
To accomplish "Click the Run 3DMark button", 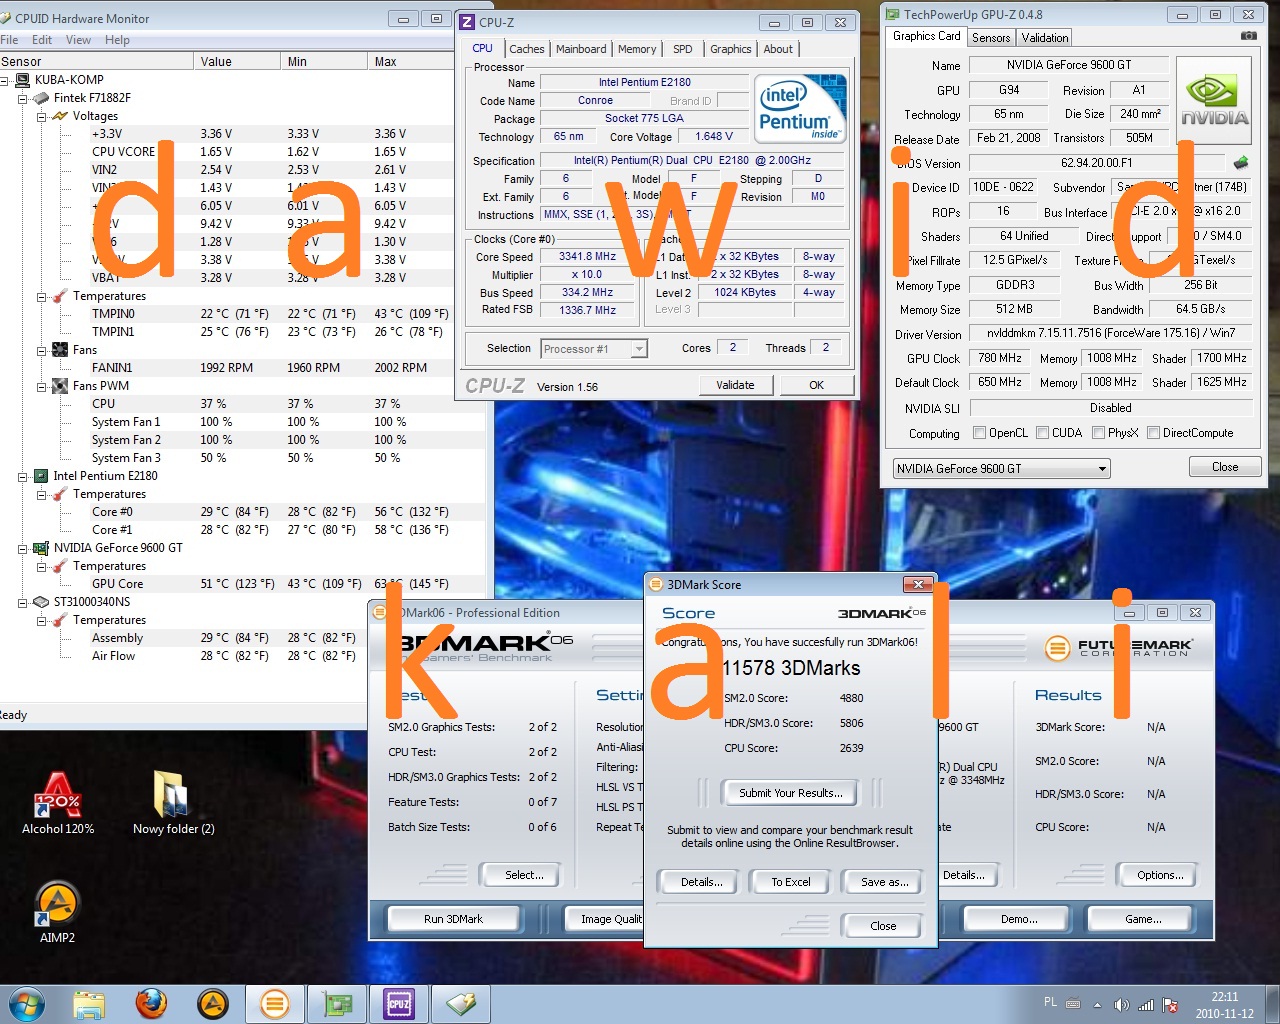I will [453, 919].
